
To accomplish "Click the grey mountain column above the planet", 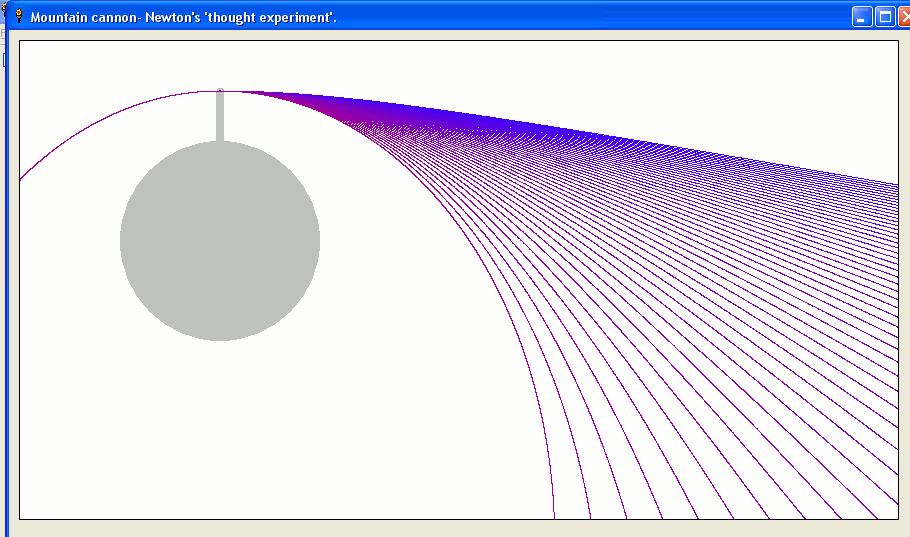I will [220, 118].
